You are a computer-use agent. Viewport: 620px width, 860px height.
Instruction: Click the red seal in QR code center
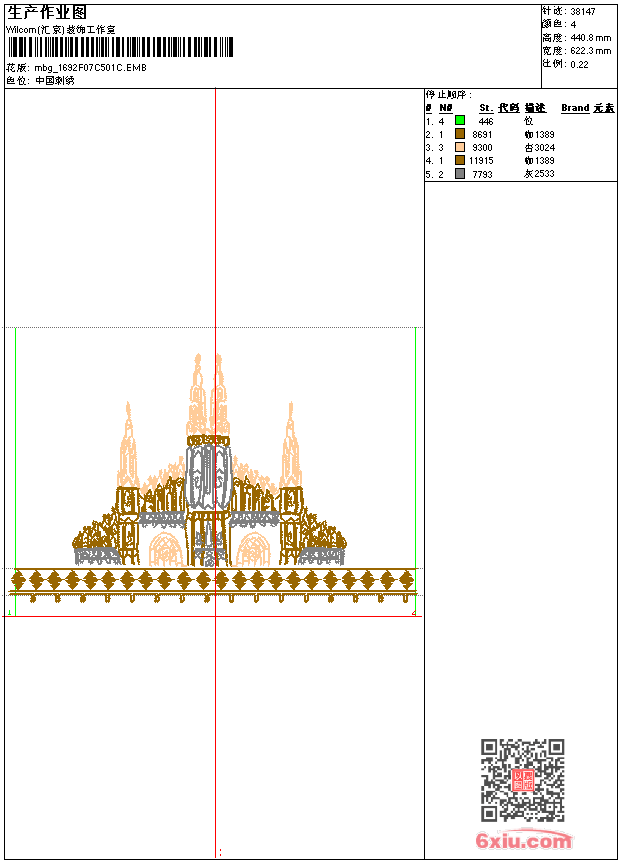(x=522, y=781)
